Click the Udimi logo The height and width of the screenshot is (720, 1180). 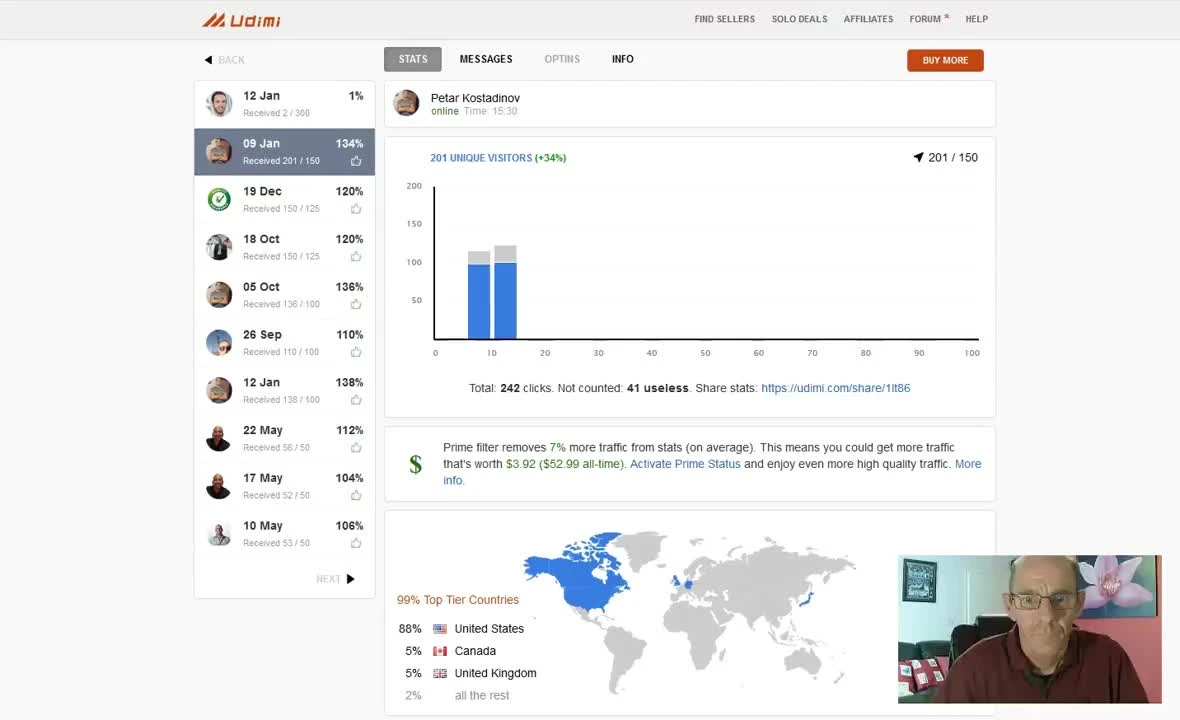click(x=242, y=20)
